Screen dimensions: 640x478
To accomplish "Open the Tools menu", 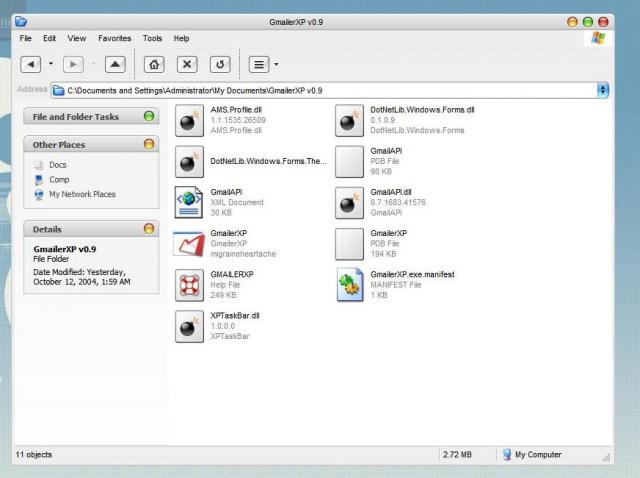I will click(152, 38).
